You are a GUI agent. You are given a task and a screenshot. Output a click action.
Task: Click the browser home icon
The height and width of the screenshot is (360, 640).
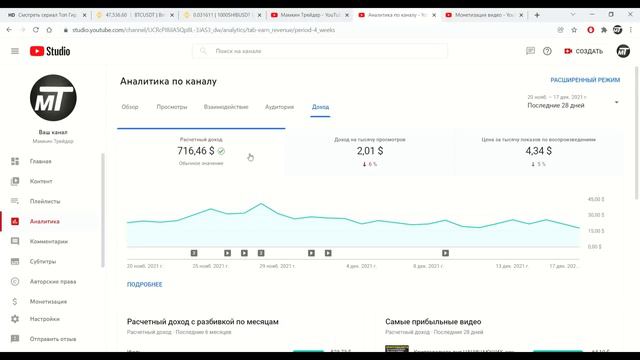[x=49, y=30]
